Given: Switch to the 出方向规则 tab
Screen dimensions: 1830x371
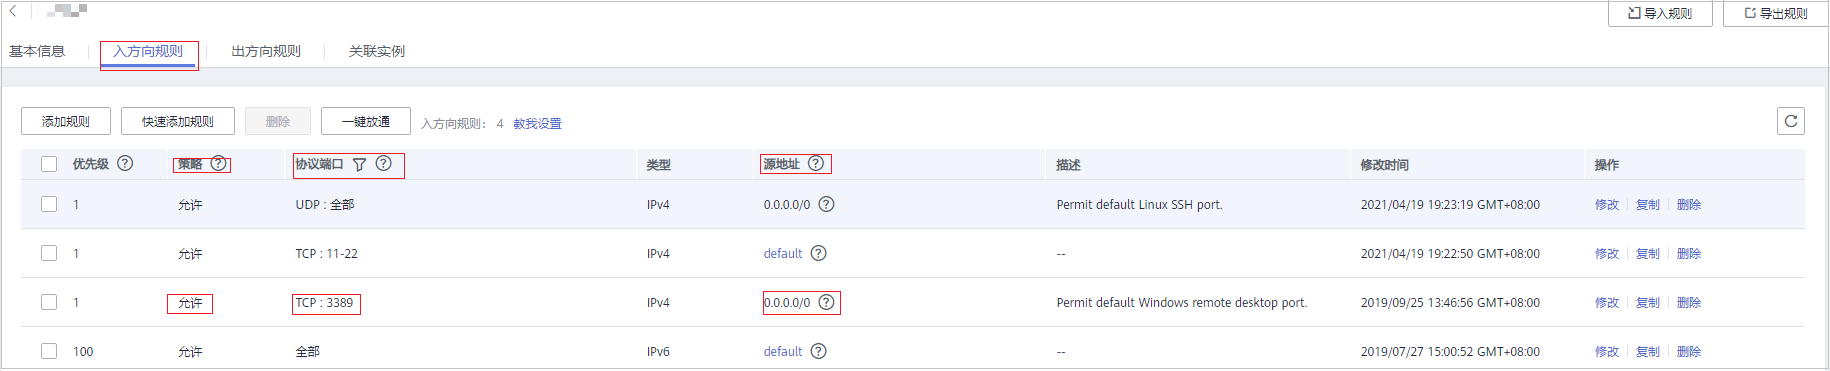Looking at the screenshot, I should (266, 51).
